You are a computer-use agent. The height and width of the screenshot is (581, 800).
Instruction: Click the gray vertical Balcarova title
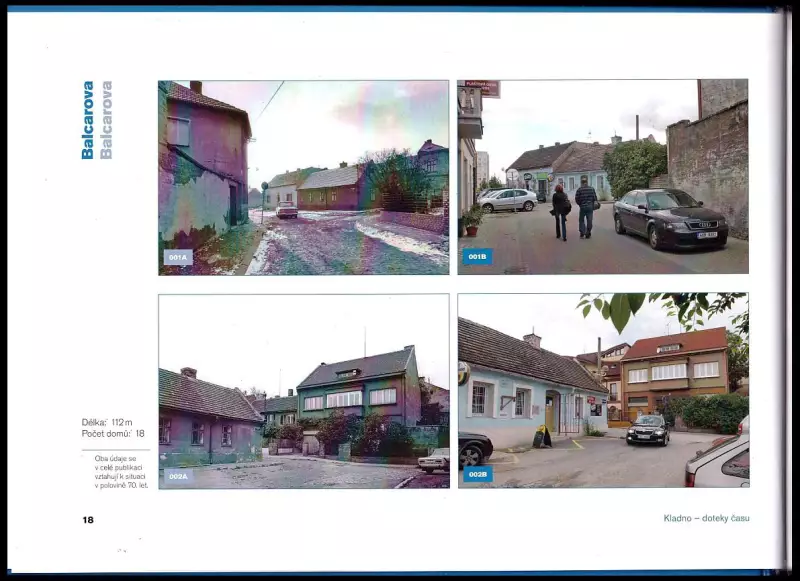click(106, 120)
